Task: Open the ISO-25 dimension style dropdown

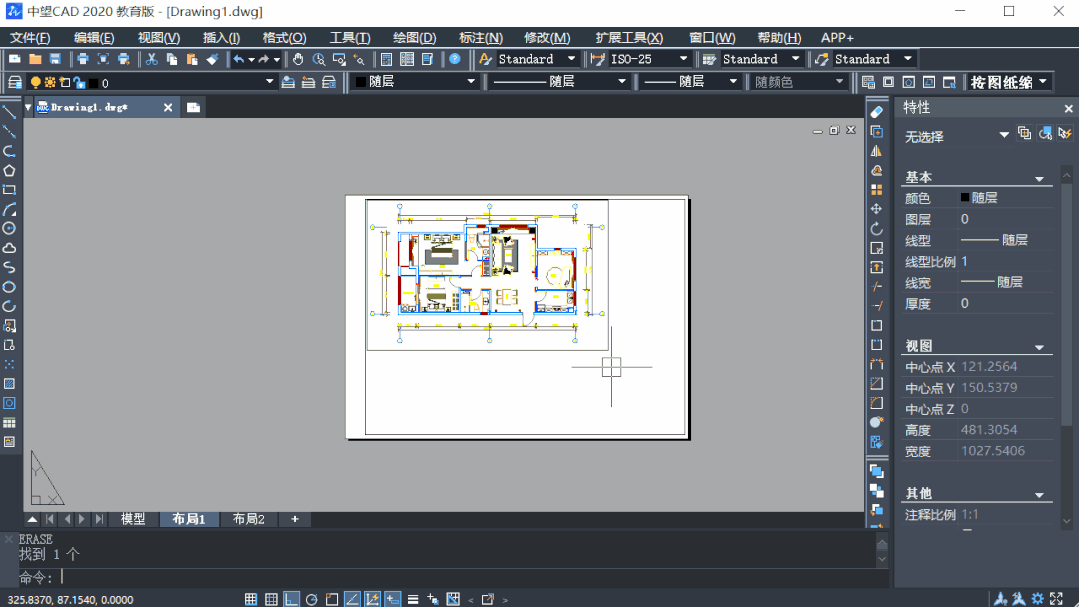Action: point(683,59)
